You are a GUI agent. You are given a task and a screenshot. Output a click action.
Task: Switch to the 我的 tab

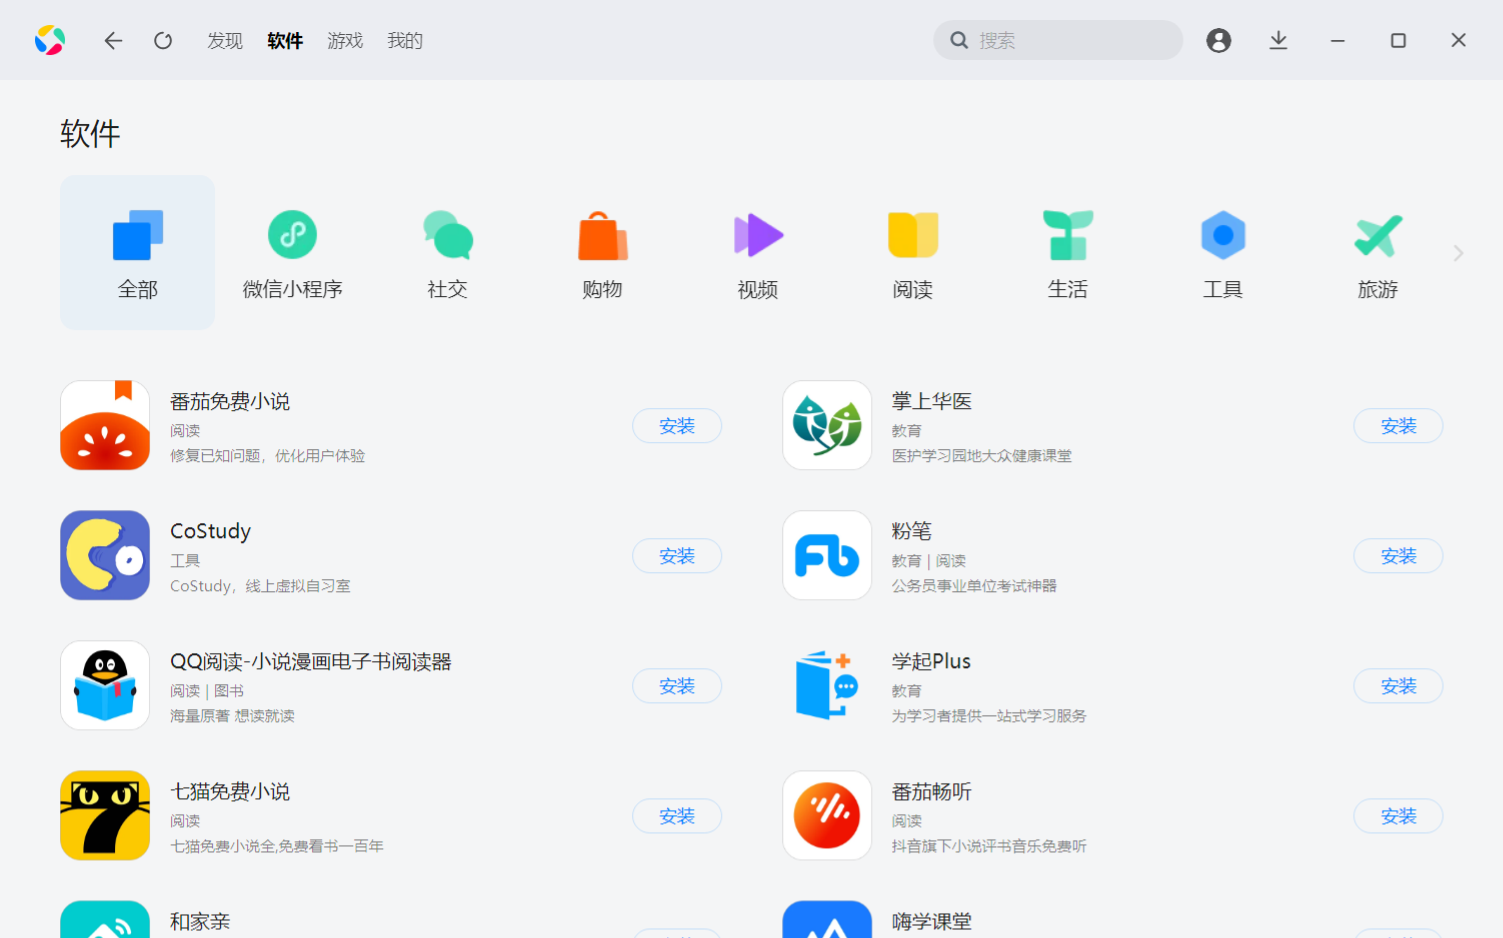405,40
